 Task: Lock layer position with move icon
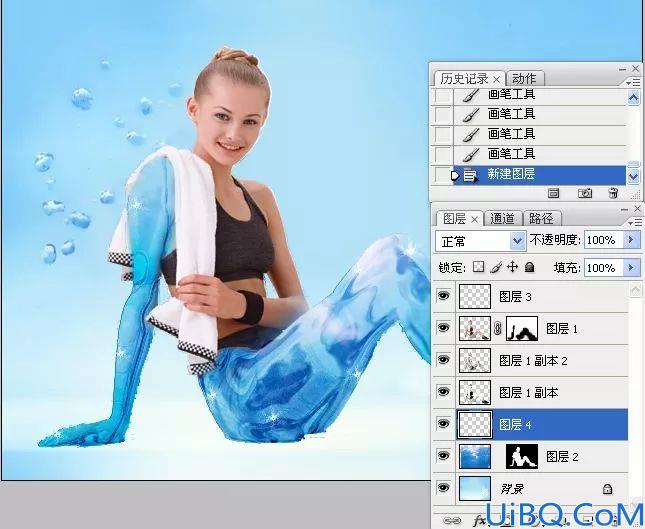[512, 267]
